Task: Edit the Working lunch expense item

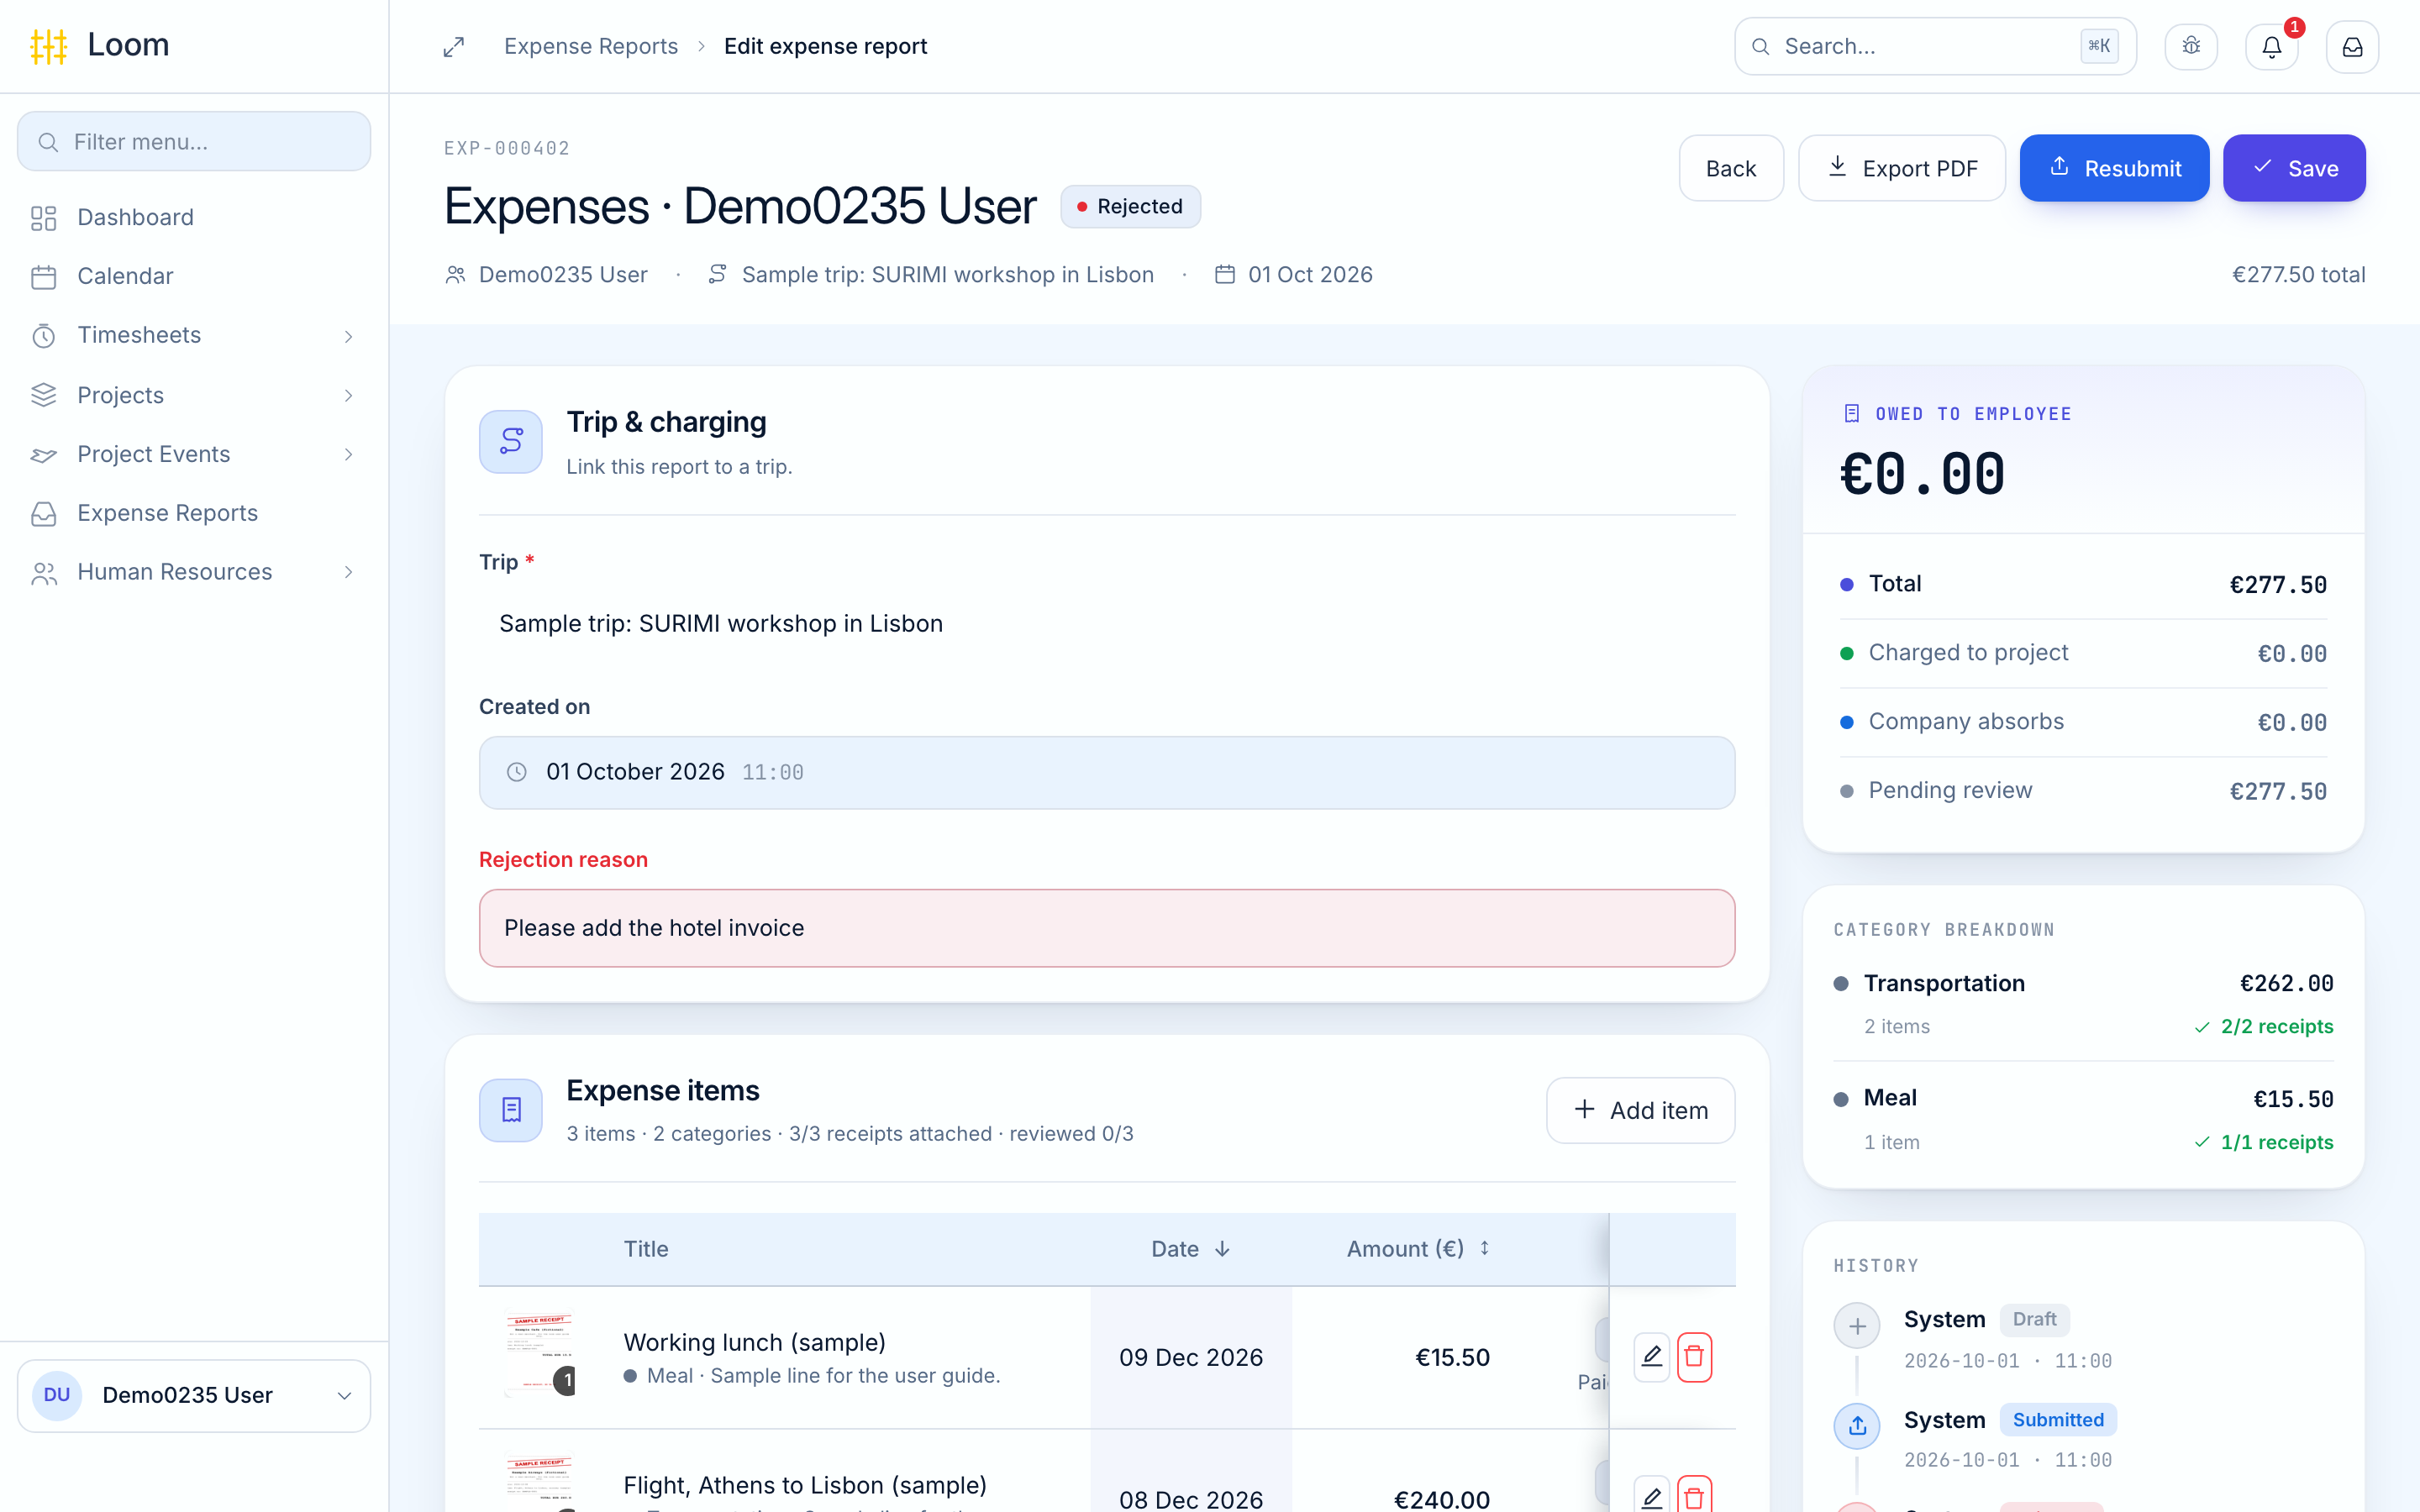Action: (x=1651, y=1357)
